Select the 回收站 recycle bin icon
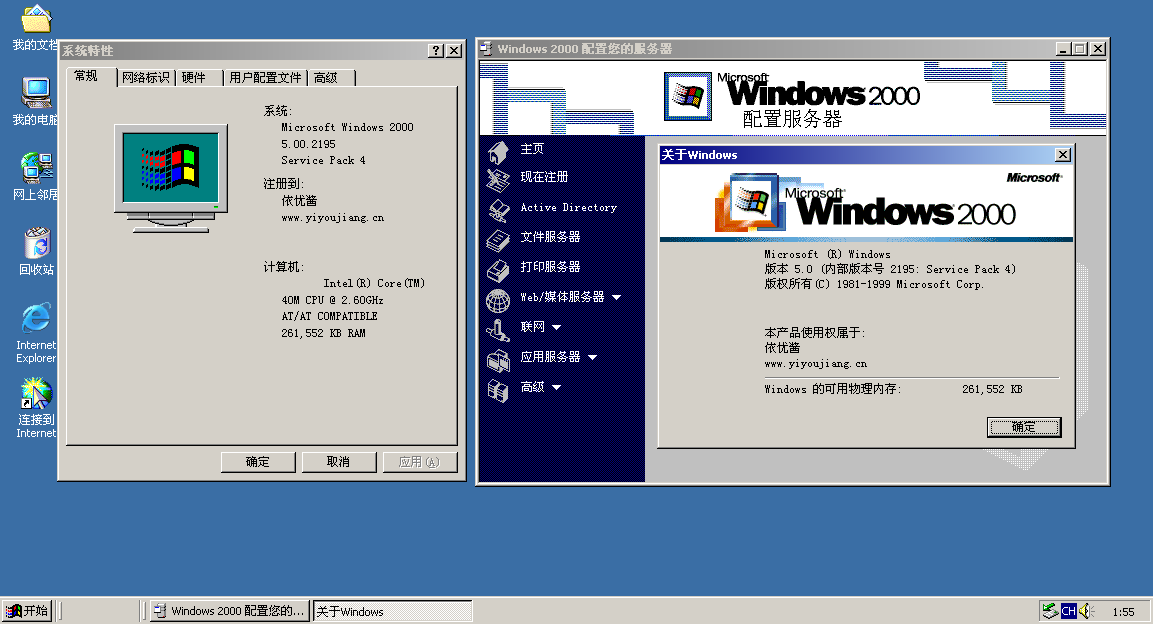The height and width of the screenshot is (624, 1153). pos(36,243)
